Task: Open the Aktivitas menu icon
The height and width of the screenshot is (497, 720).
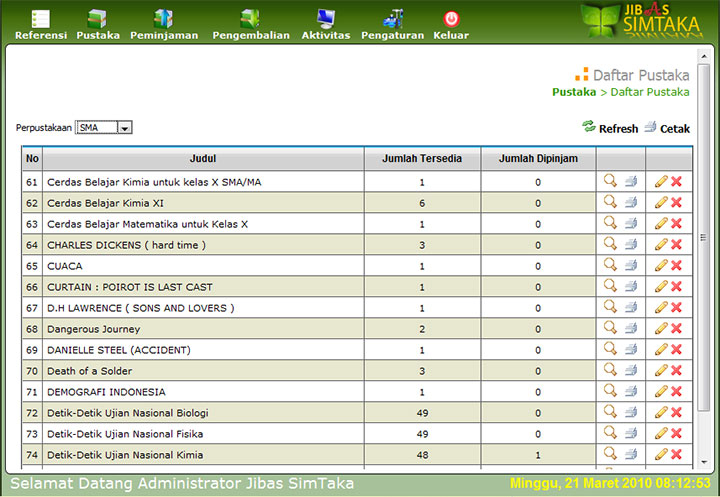Action: [x=326, y=19]
